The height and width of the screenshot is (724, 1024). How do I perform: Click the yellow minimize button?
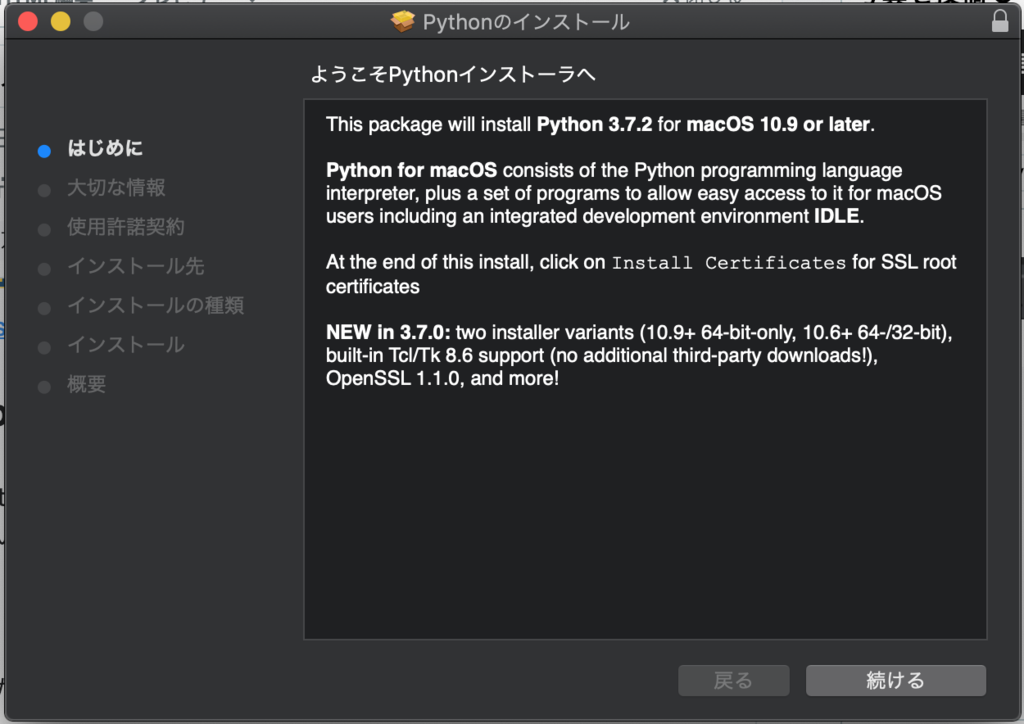coord(58,20)
